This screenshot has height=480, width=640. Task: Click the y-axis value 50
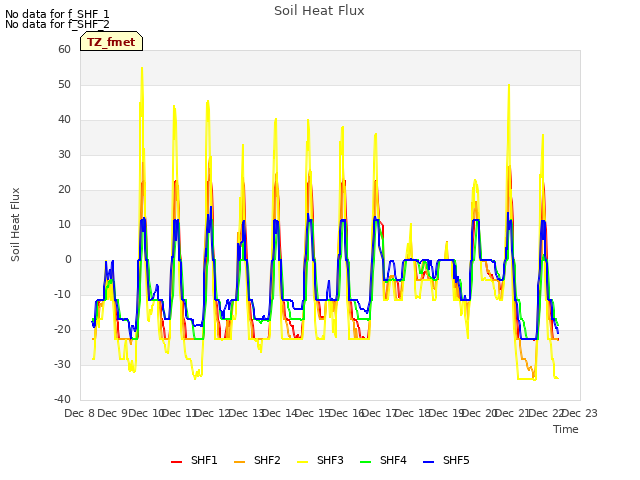64,84
